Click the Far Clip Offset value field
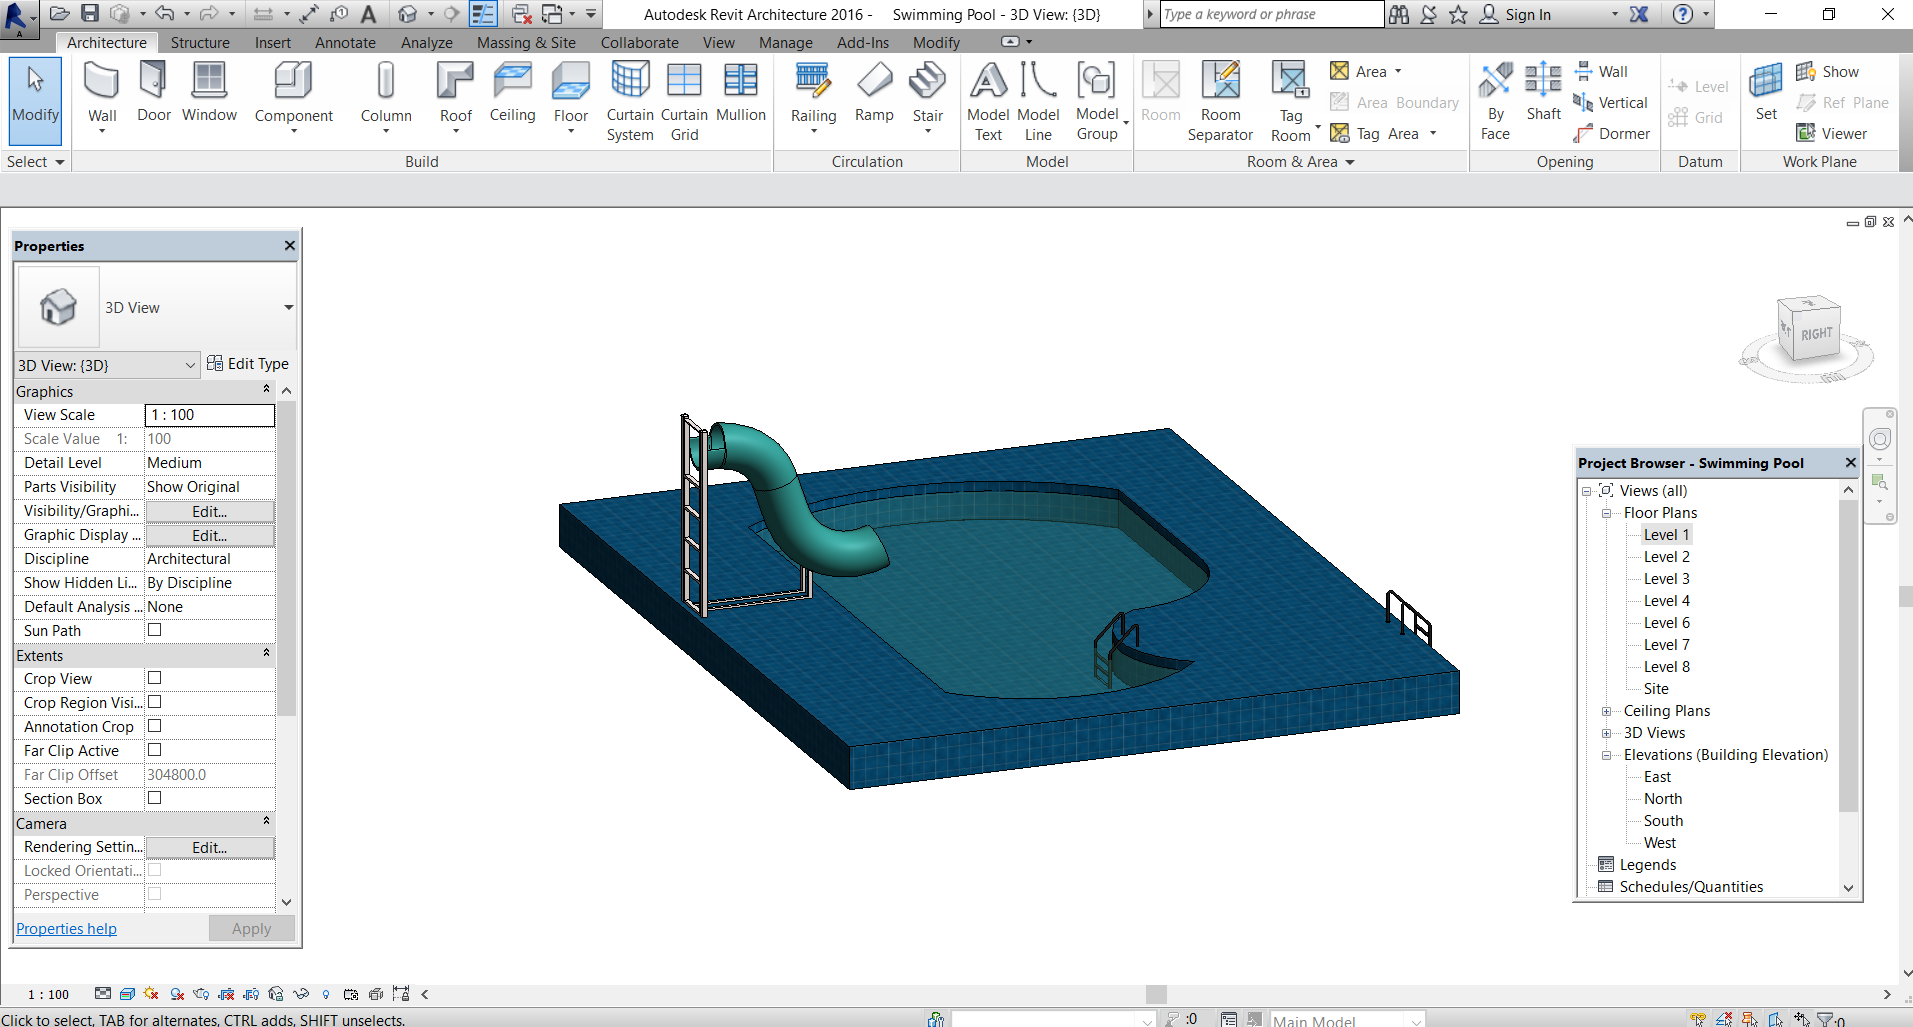 (208, 774)
